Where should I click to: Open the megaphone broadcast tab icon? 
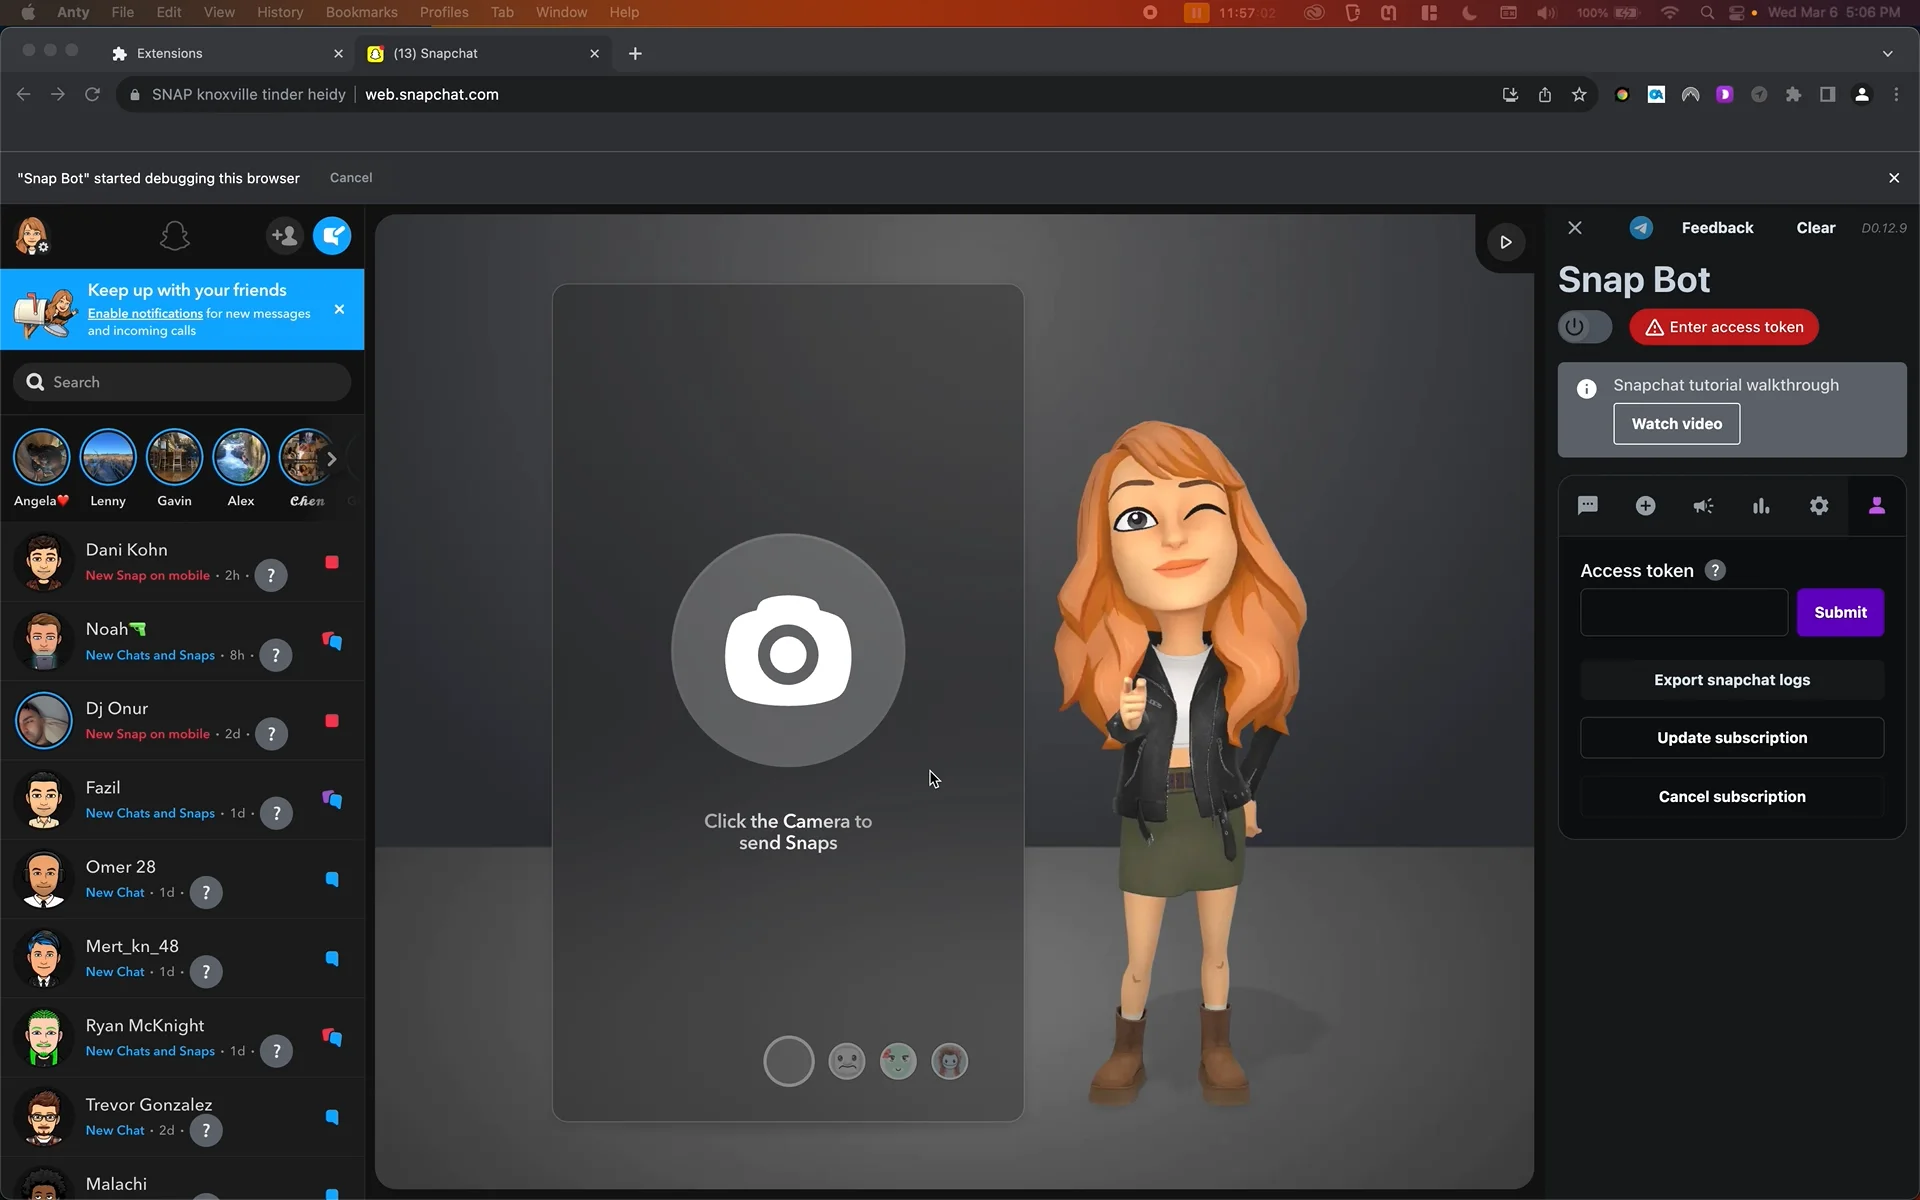[x=1703, y=506]
